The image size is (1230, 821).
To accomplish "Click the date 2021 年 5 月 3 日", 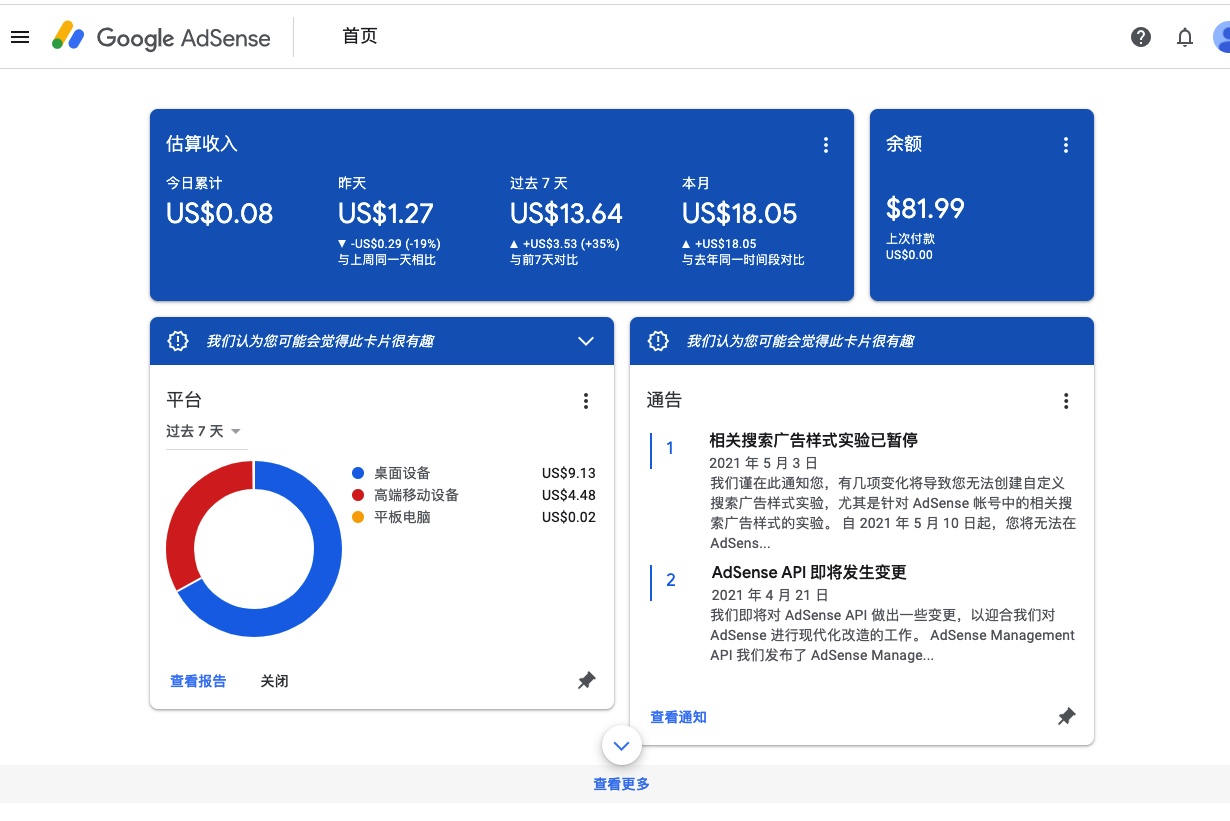I will tap(763, 463).
